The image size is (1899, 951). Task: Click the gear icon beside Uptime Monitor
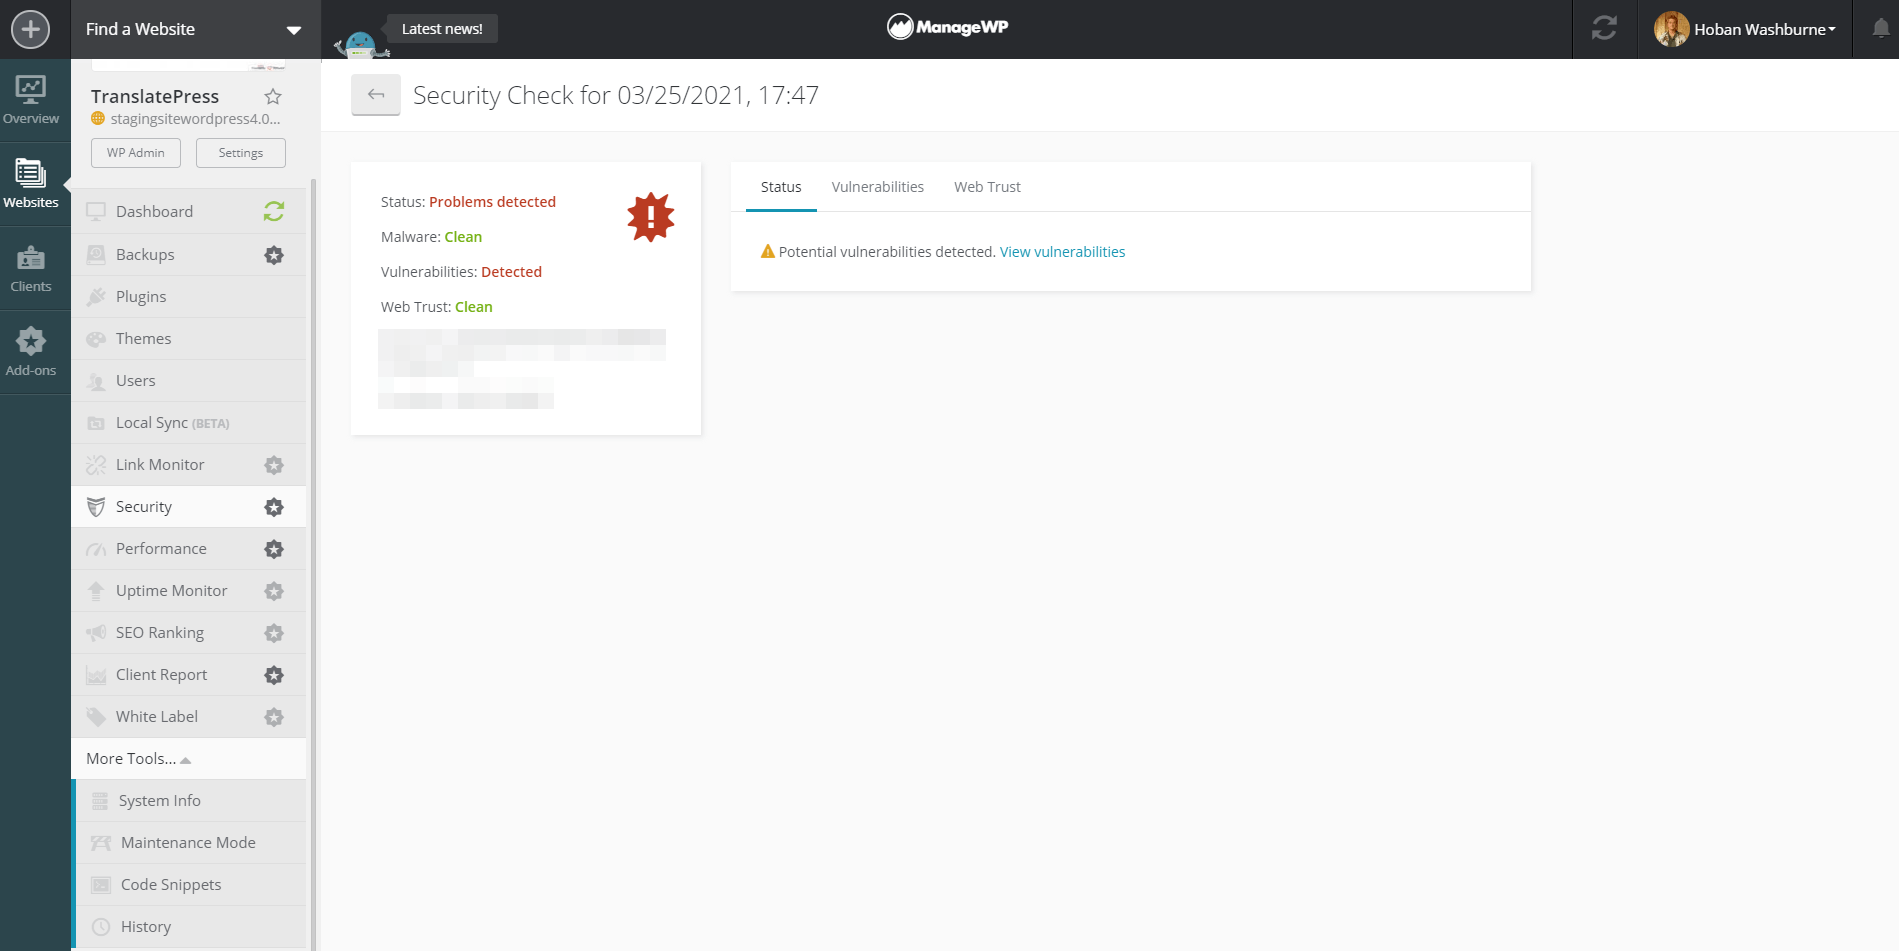pyautogui.click(x=274, y=591)
